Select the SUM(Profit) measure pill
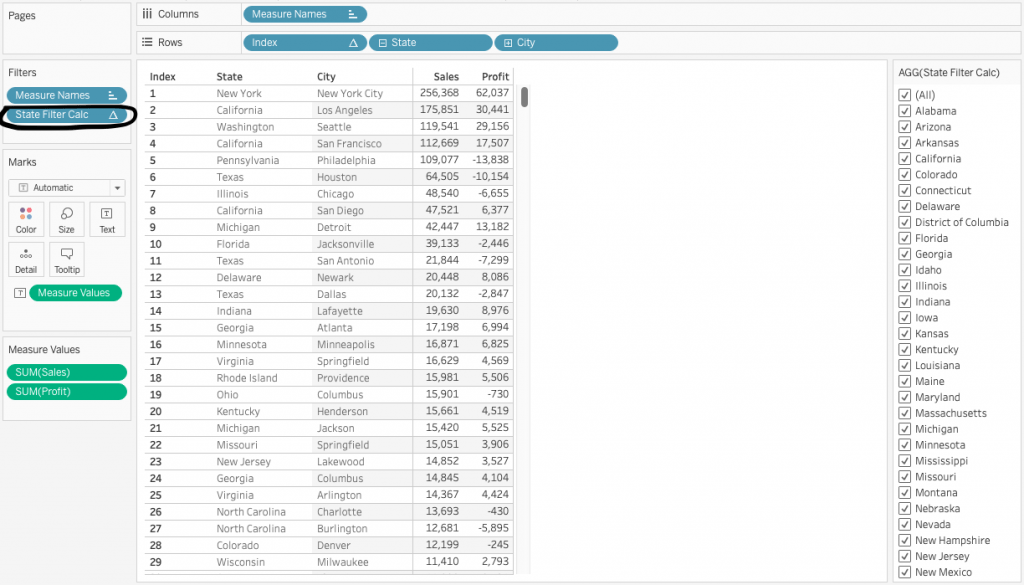The image size is (1024, 585). click(66, 391)
